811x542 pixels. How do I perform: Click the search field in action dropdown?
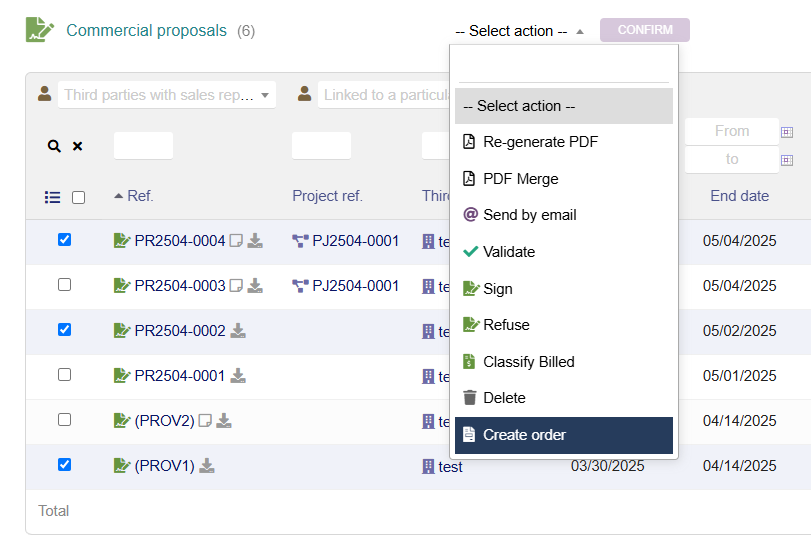[564, 66]
